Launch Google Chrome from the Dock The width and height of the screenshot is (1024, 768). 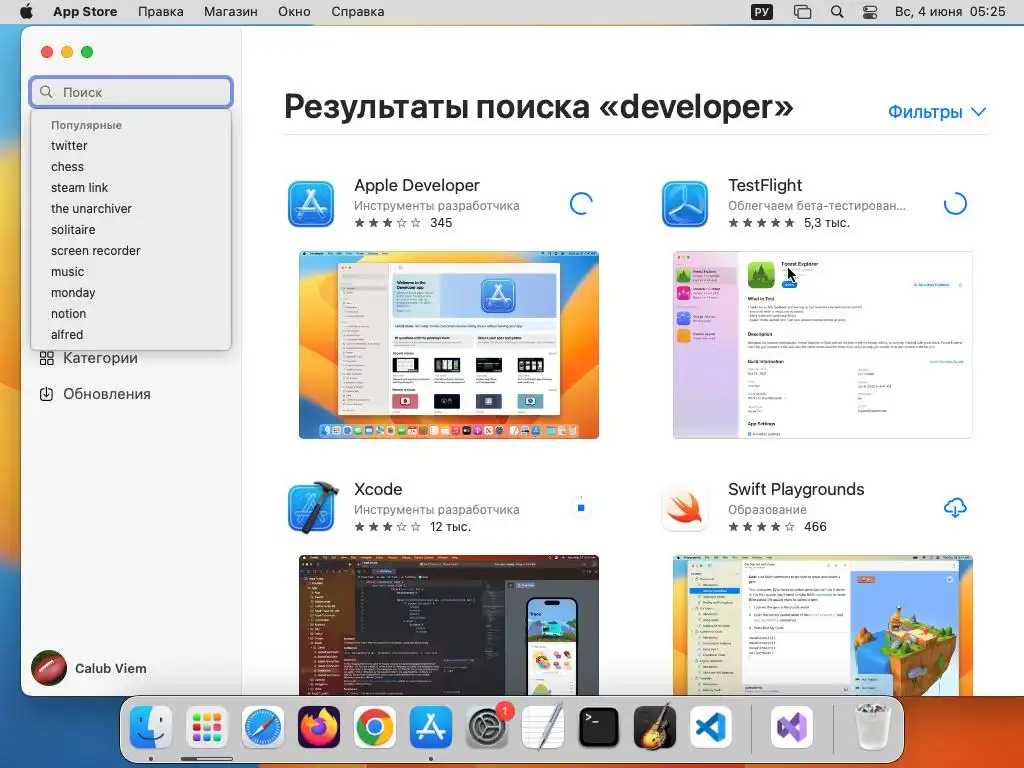[375, 727]
